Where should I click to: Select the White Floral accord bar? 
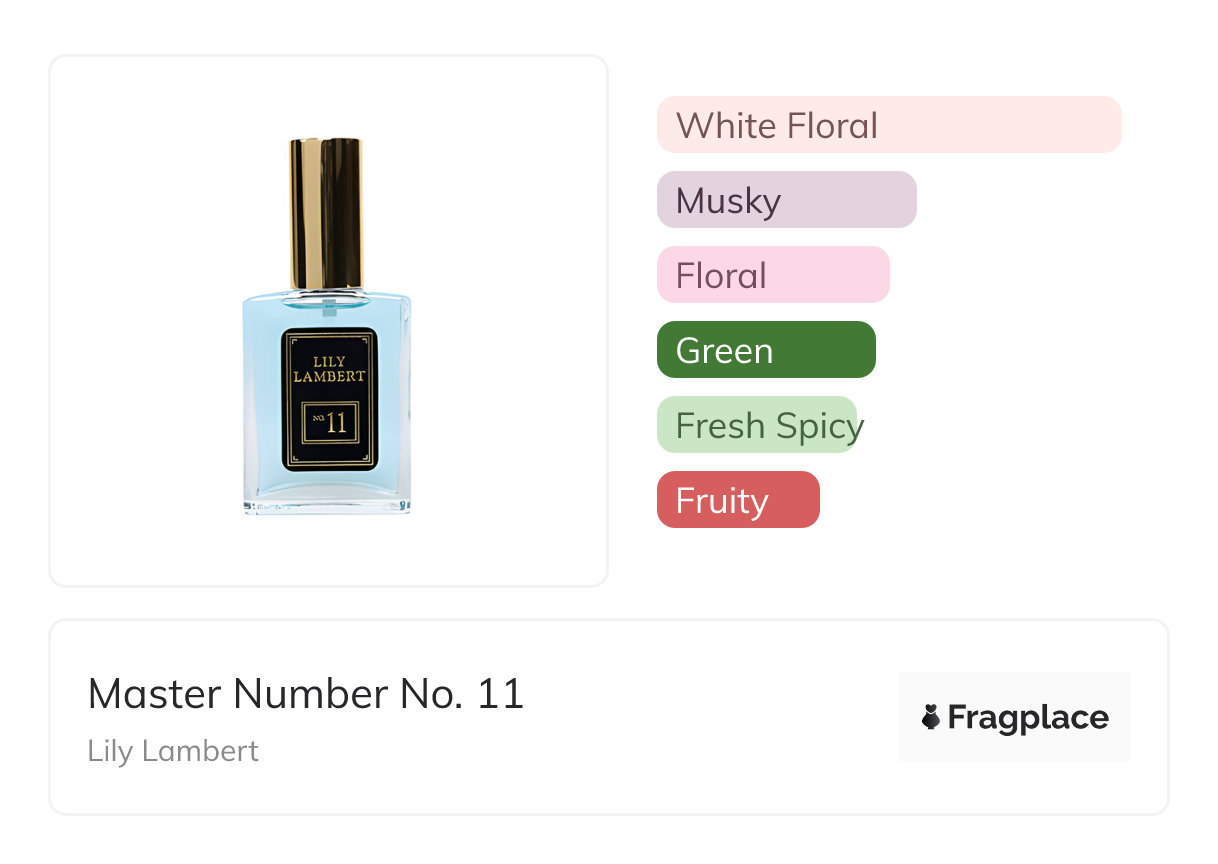click(888, 125)
